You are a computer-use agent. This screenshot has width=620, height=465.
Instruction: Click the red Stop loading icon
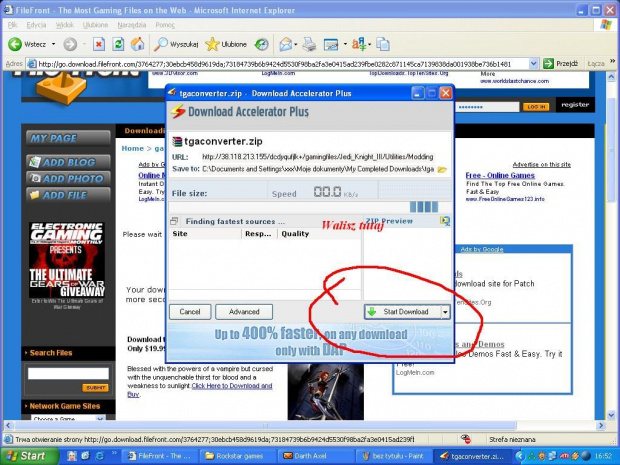[x=99, y=44]
